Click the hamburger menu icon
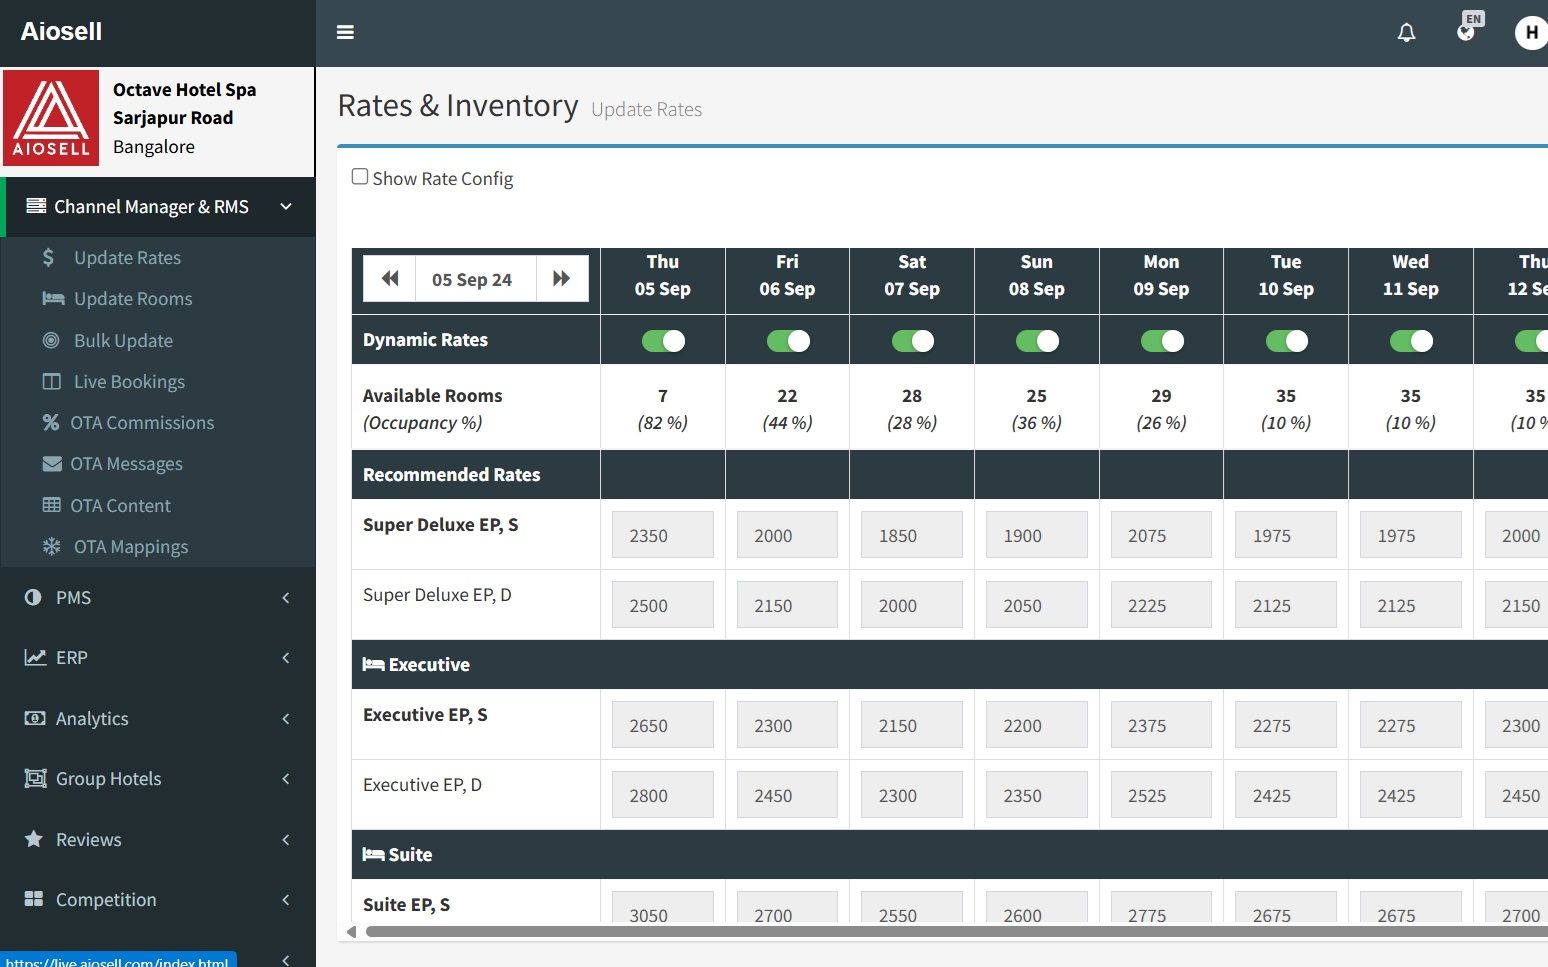 [345, 32]
